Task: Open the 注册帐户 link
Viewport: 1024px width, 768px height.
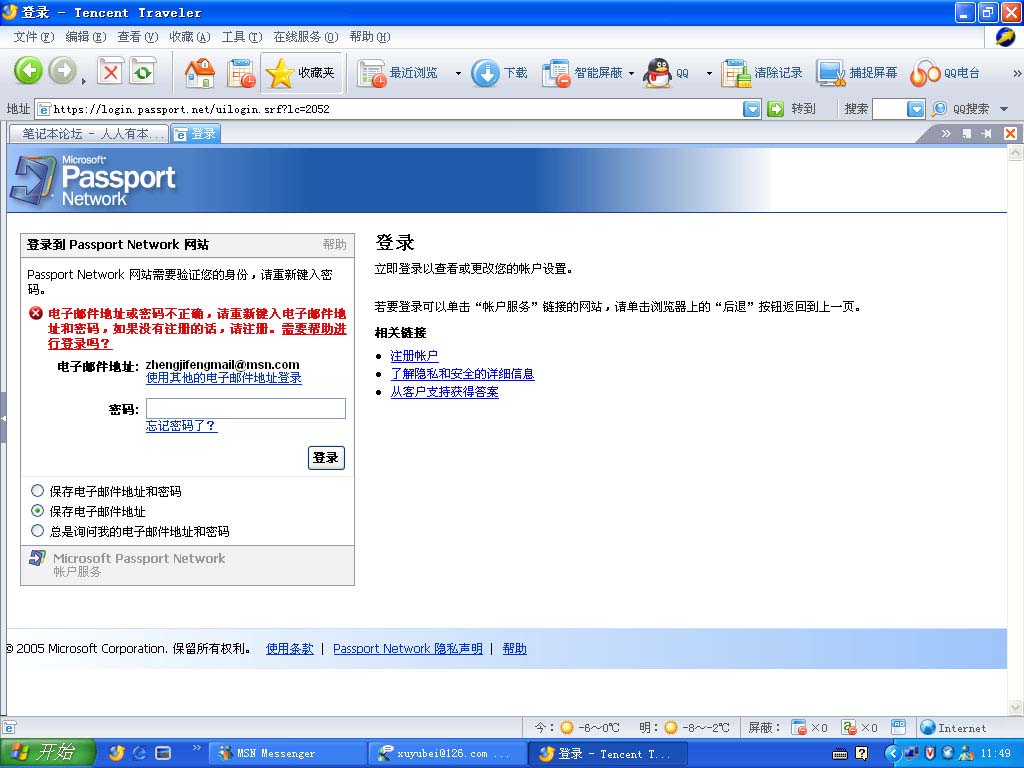Action: pyautogui.click(x=414, y=355)
